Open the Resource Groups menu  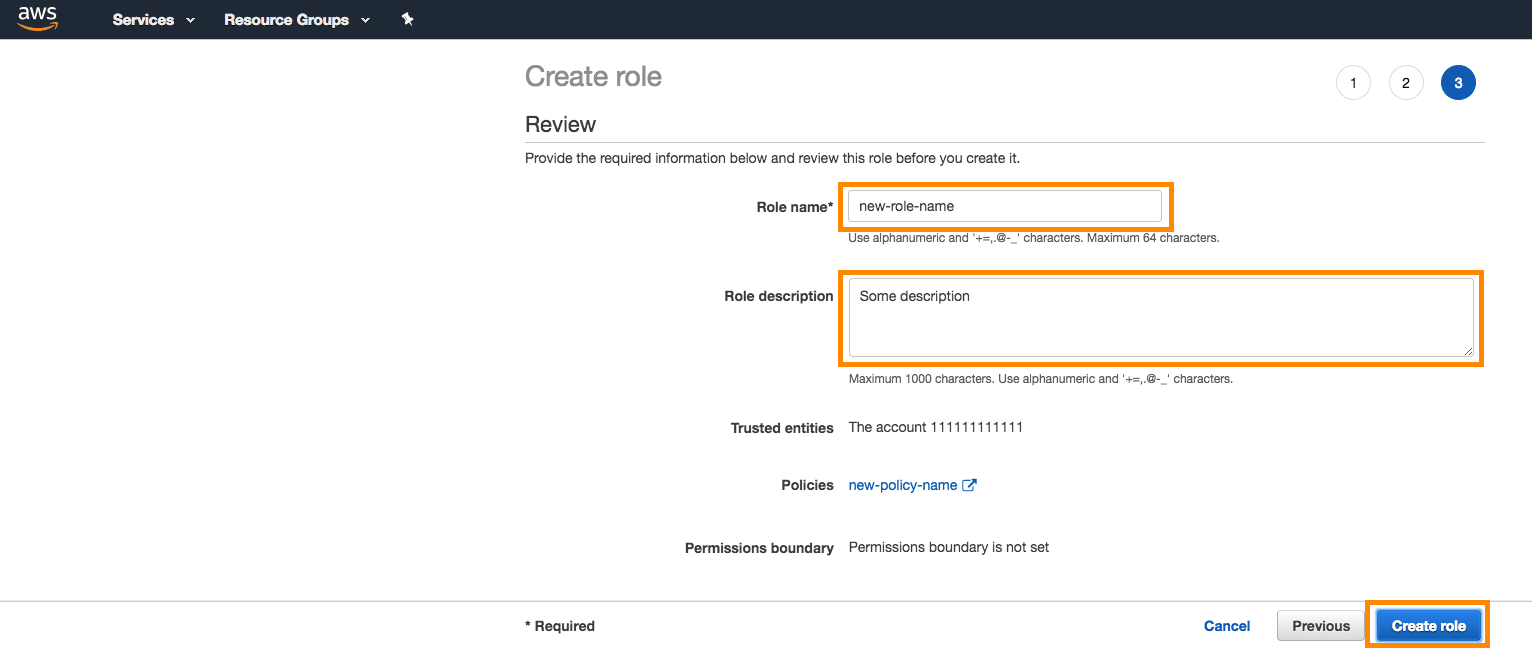point(286,20)
